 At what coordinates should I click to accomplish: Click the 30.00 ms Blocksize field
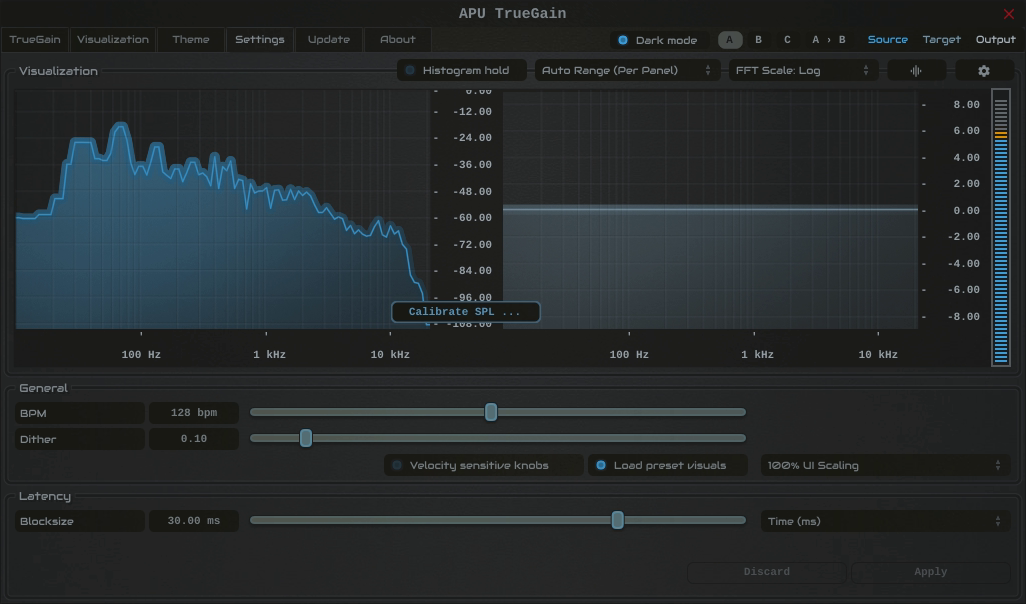coord(194,522)
